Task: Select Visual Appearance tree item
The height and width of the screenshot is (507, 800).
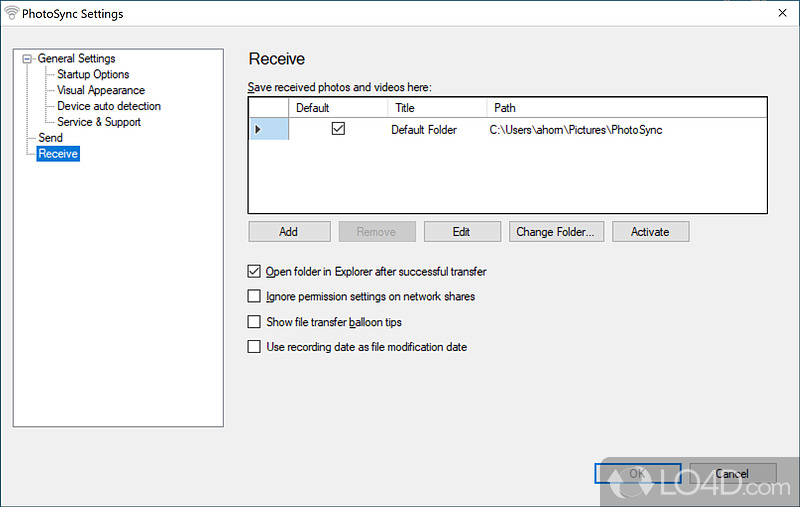Action: point(101,90)
